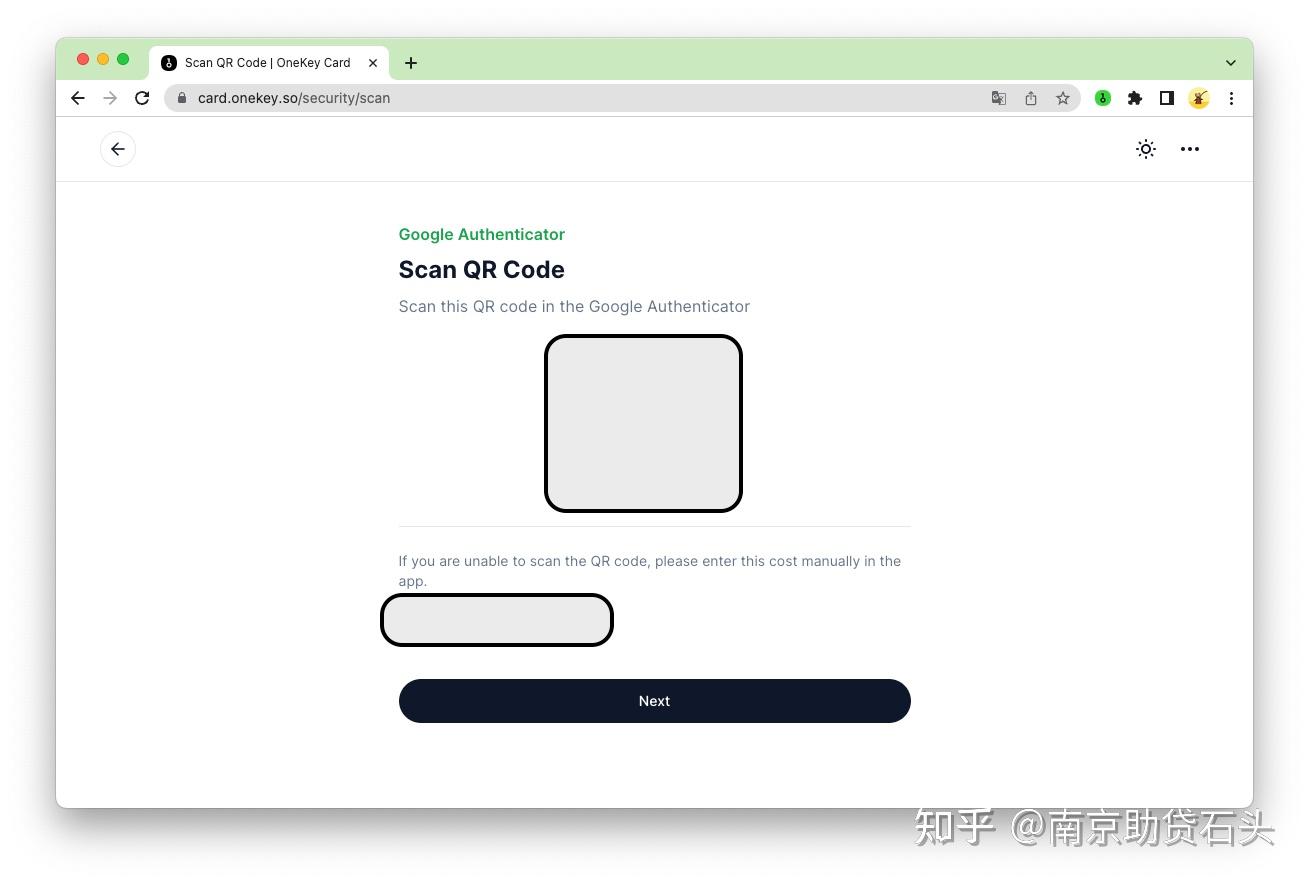
Task: Open the Chrome profile avatar
Action: pyautogui.click(x=1199, y=98)
